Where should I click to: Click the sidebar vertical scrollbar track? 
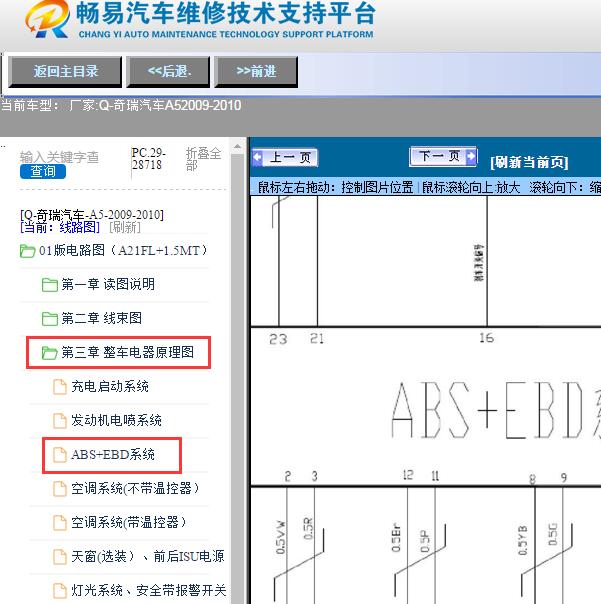point(237,378)
